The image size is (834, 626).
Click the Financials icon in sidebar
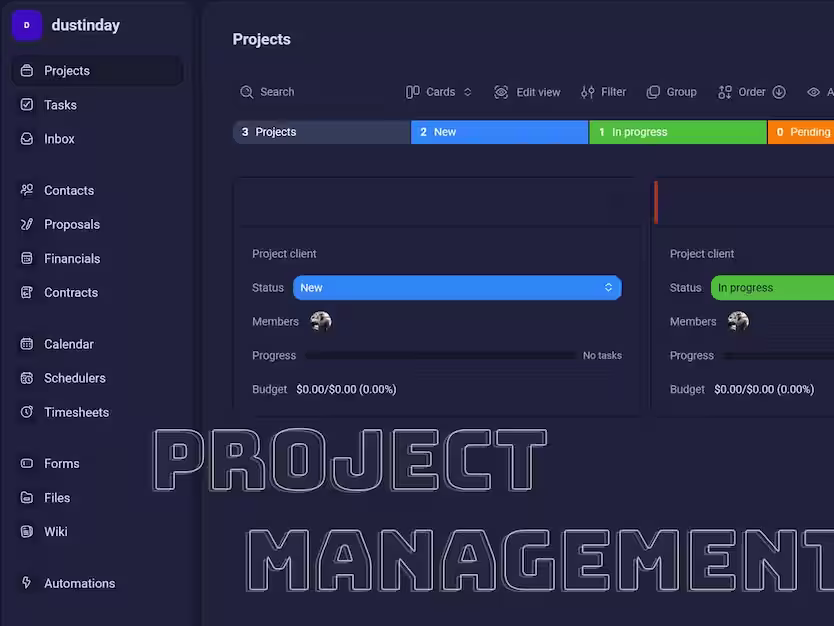27,258
